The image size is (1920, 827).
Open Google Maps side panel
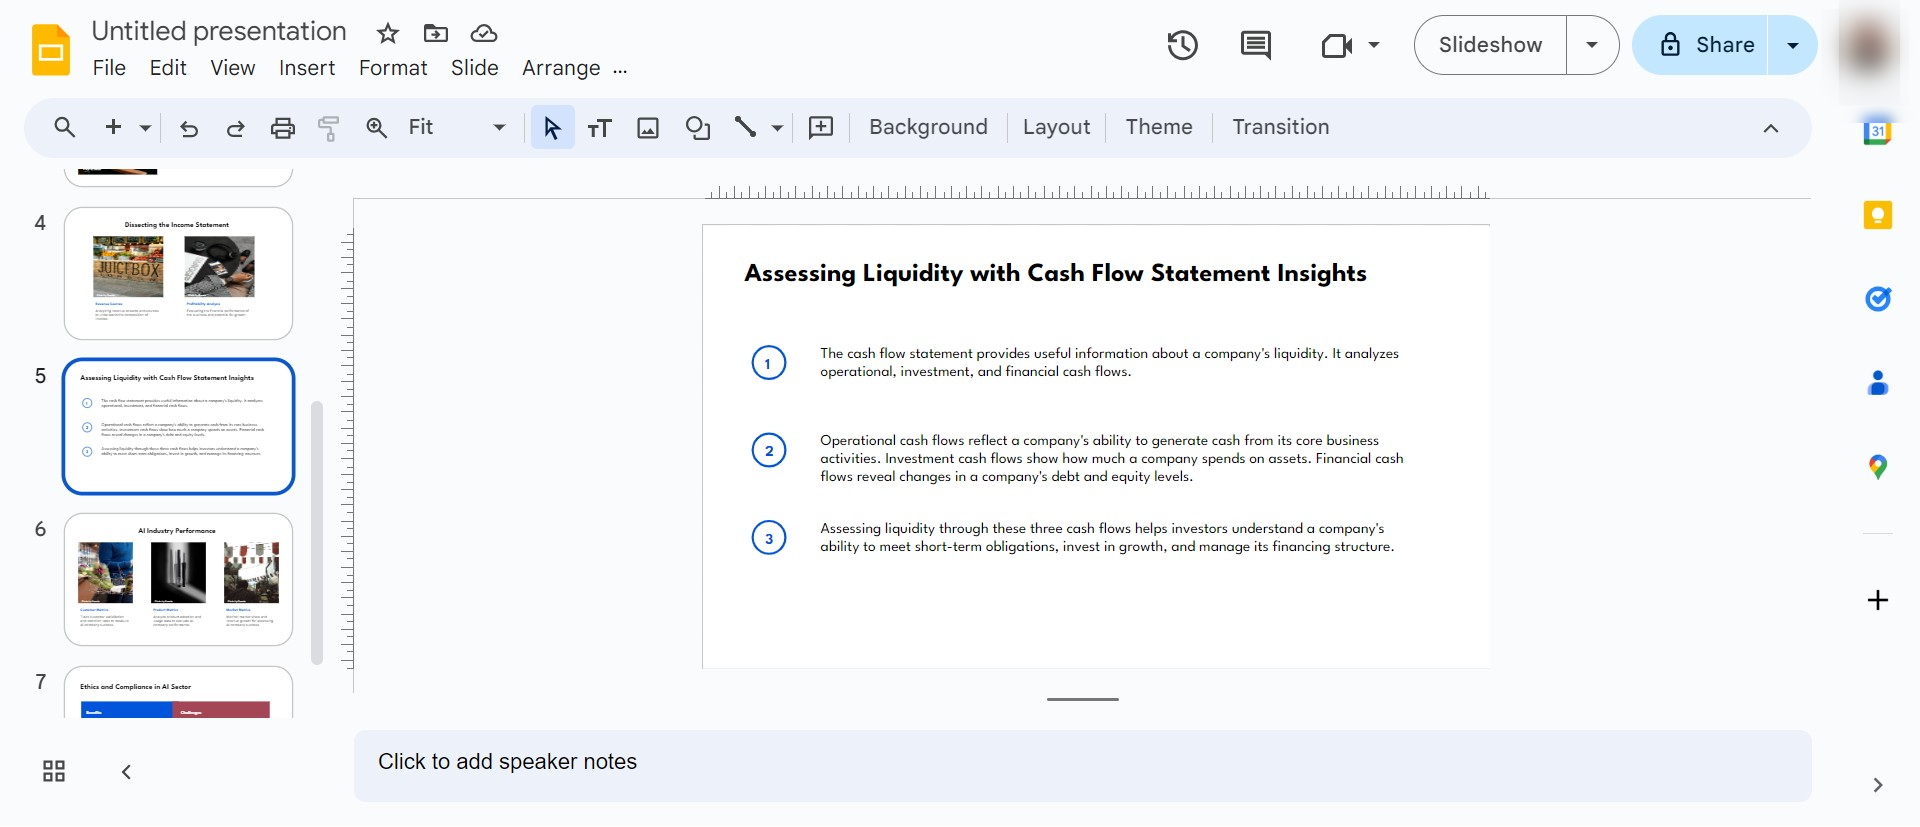(1878, 467)
